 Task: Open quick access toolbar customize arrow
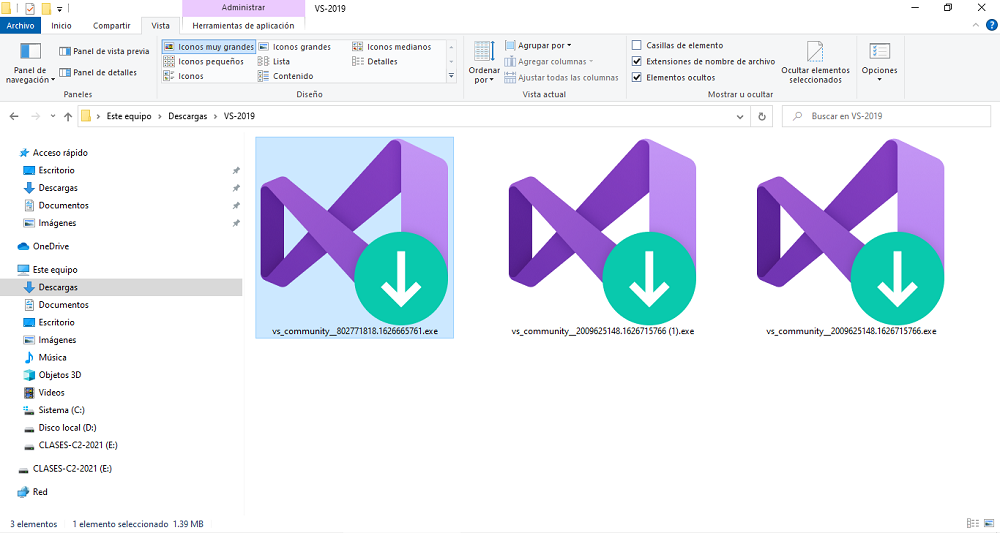[x=59, y=9]
